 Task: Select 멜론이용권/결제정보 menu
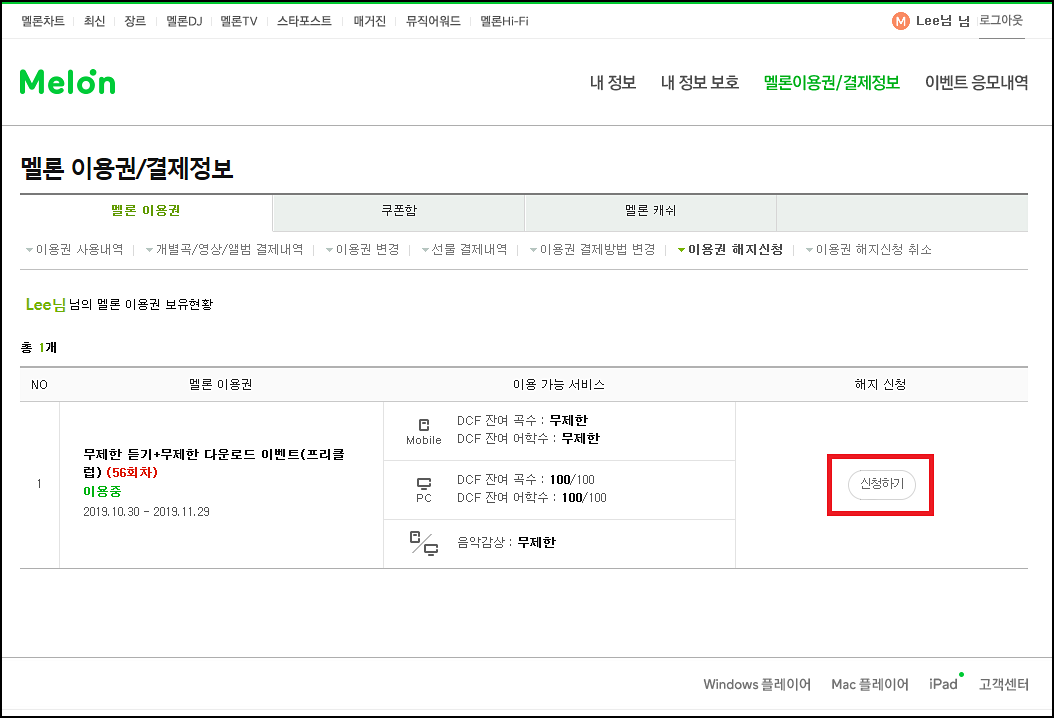(x=832, y=83)
